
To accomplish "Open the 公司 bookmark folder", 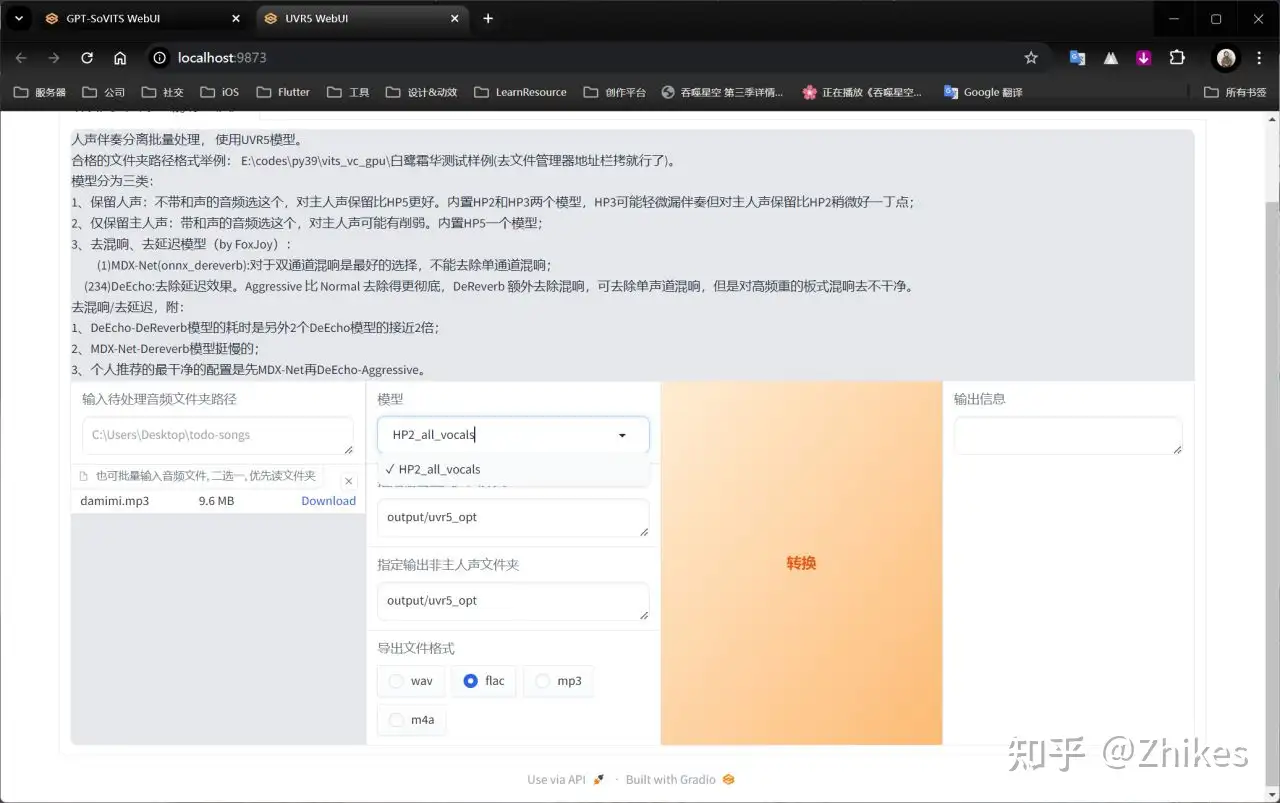I will (x=104, y=92).
